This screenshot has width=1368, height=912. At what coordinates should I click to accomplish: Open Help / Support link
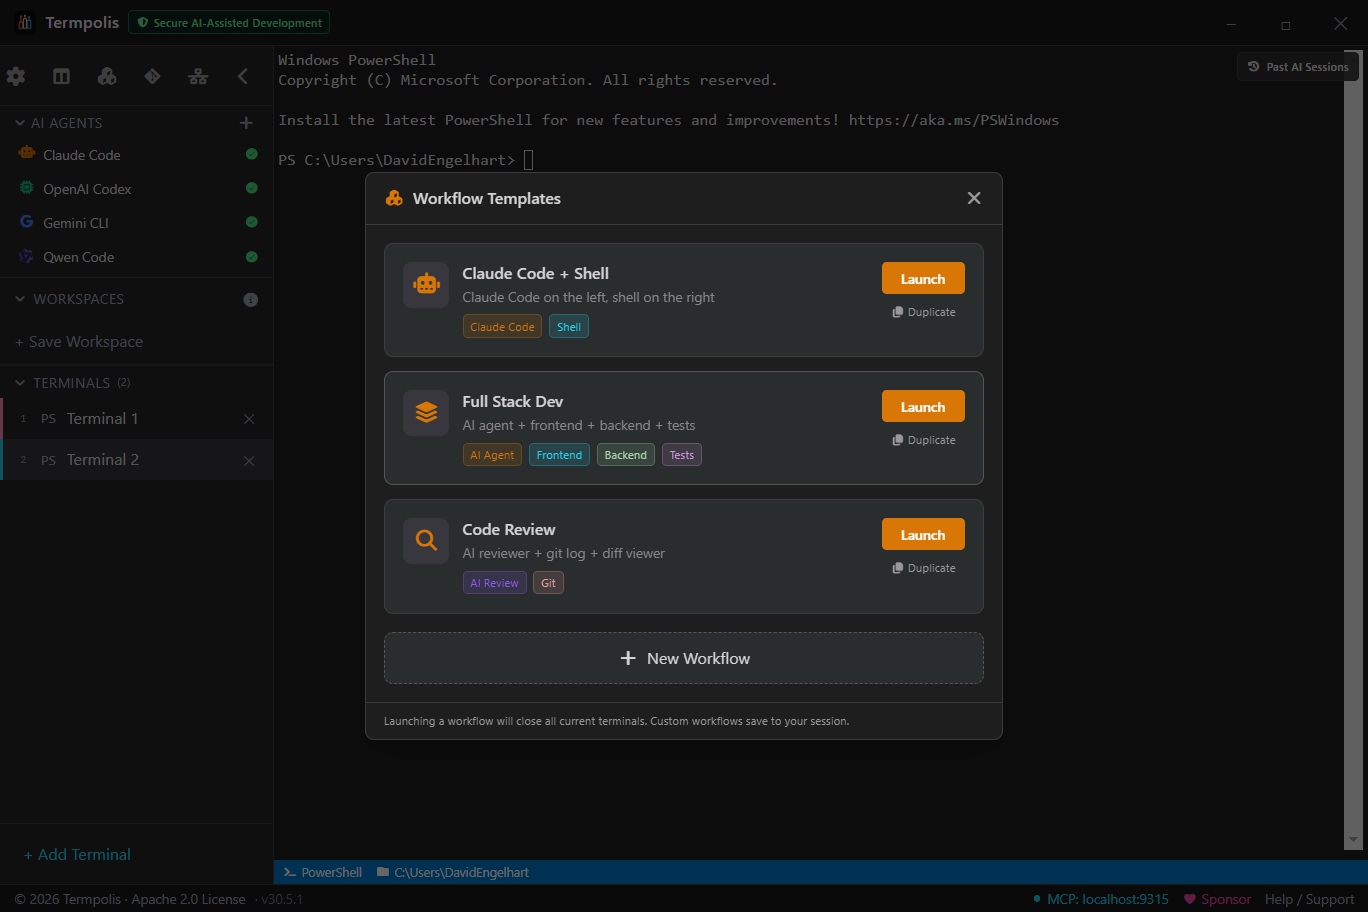tap(1309, 899)
